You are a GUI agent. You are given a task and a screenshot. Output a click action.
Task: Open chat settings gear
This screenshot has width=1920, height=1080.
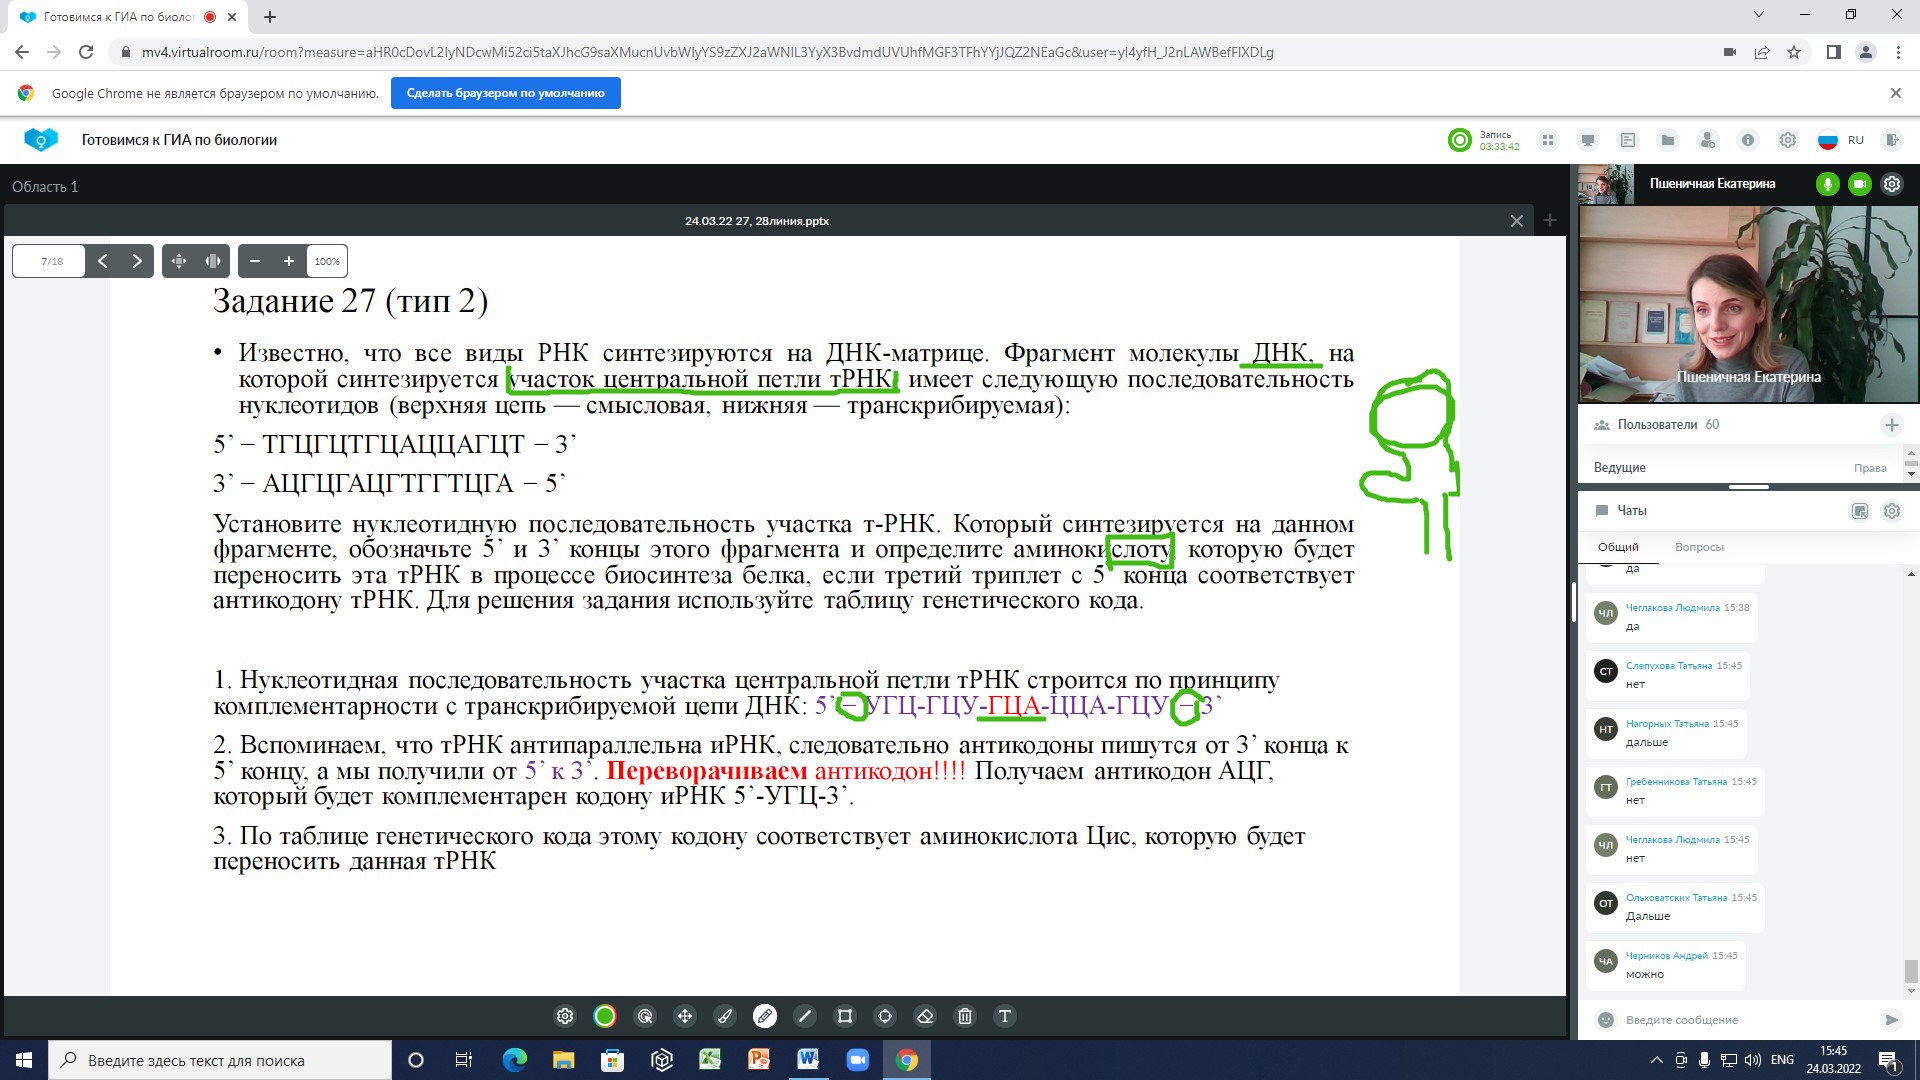tap(1892, 511)
